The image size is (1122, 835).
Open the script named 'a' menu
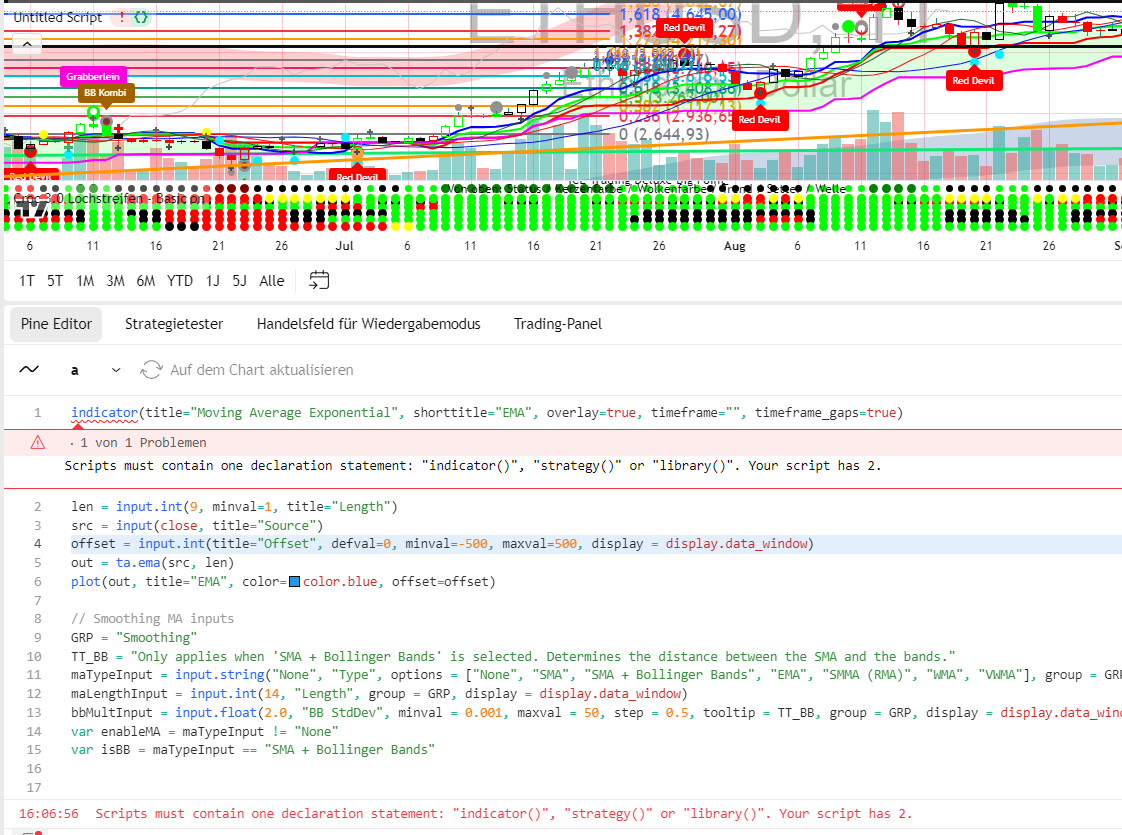[x=75, y=370]
